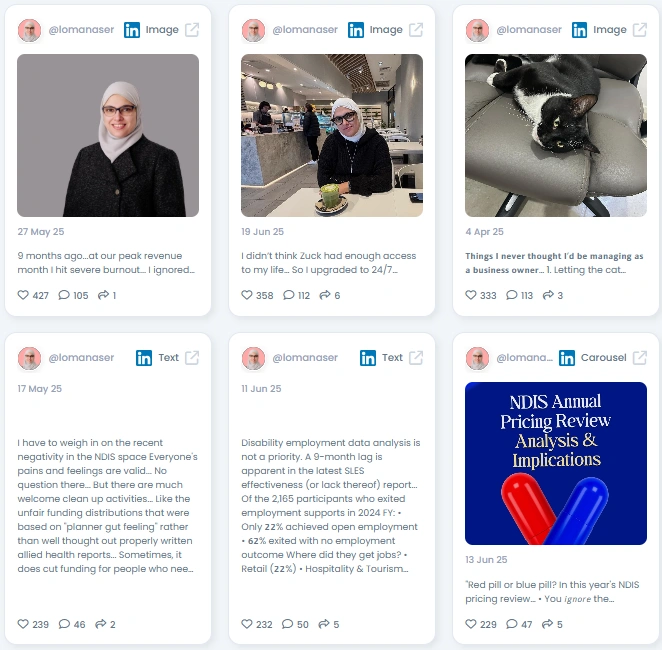Click the heart icon with 427 likes

tap(23, 295)
